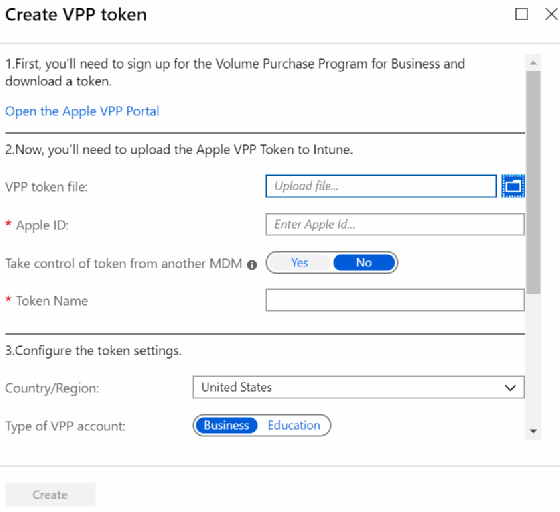This screenshot has width=560, height=512.
Task: Click the folder browse icon for VPP token file
Action: coord(513,186)
